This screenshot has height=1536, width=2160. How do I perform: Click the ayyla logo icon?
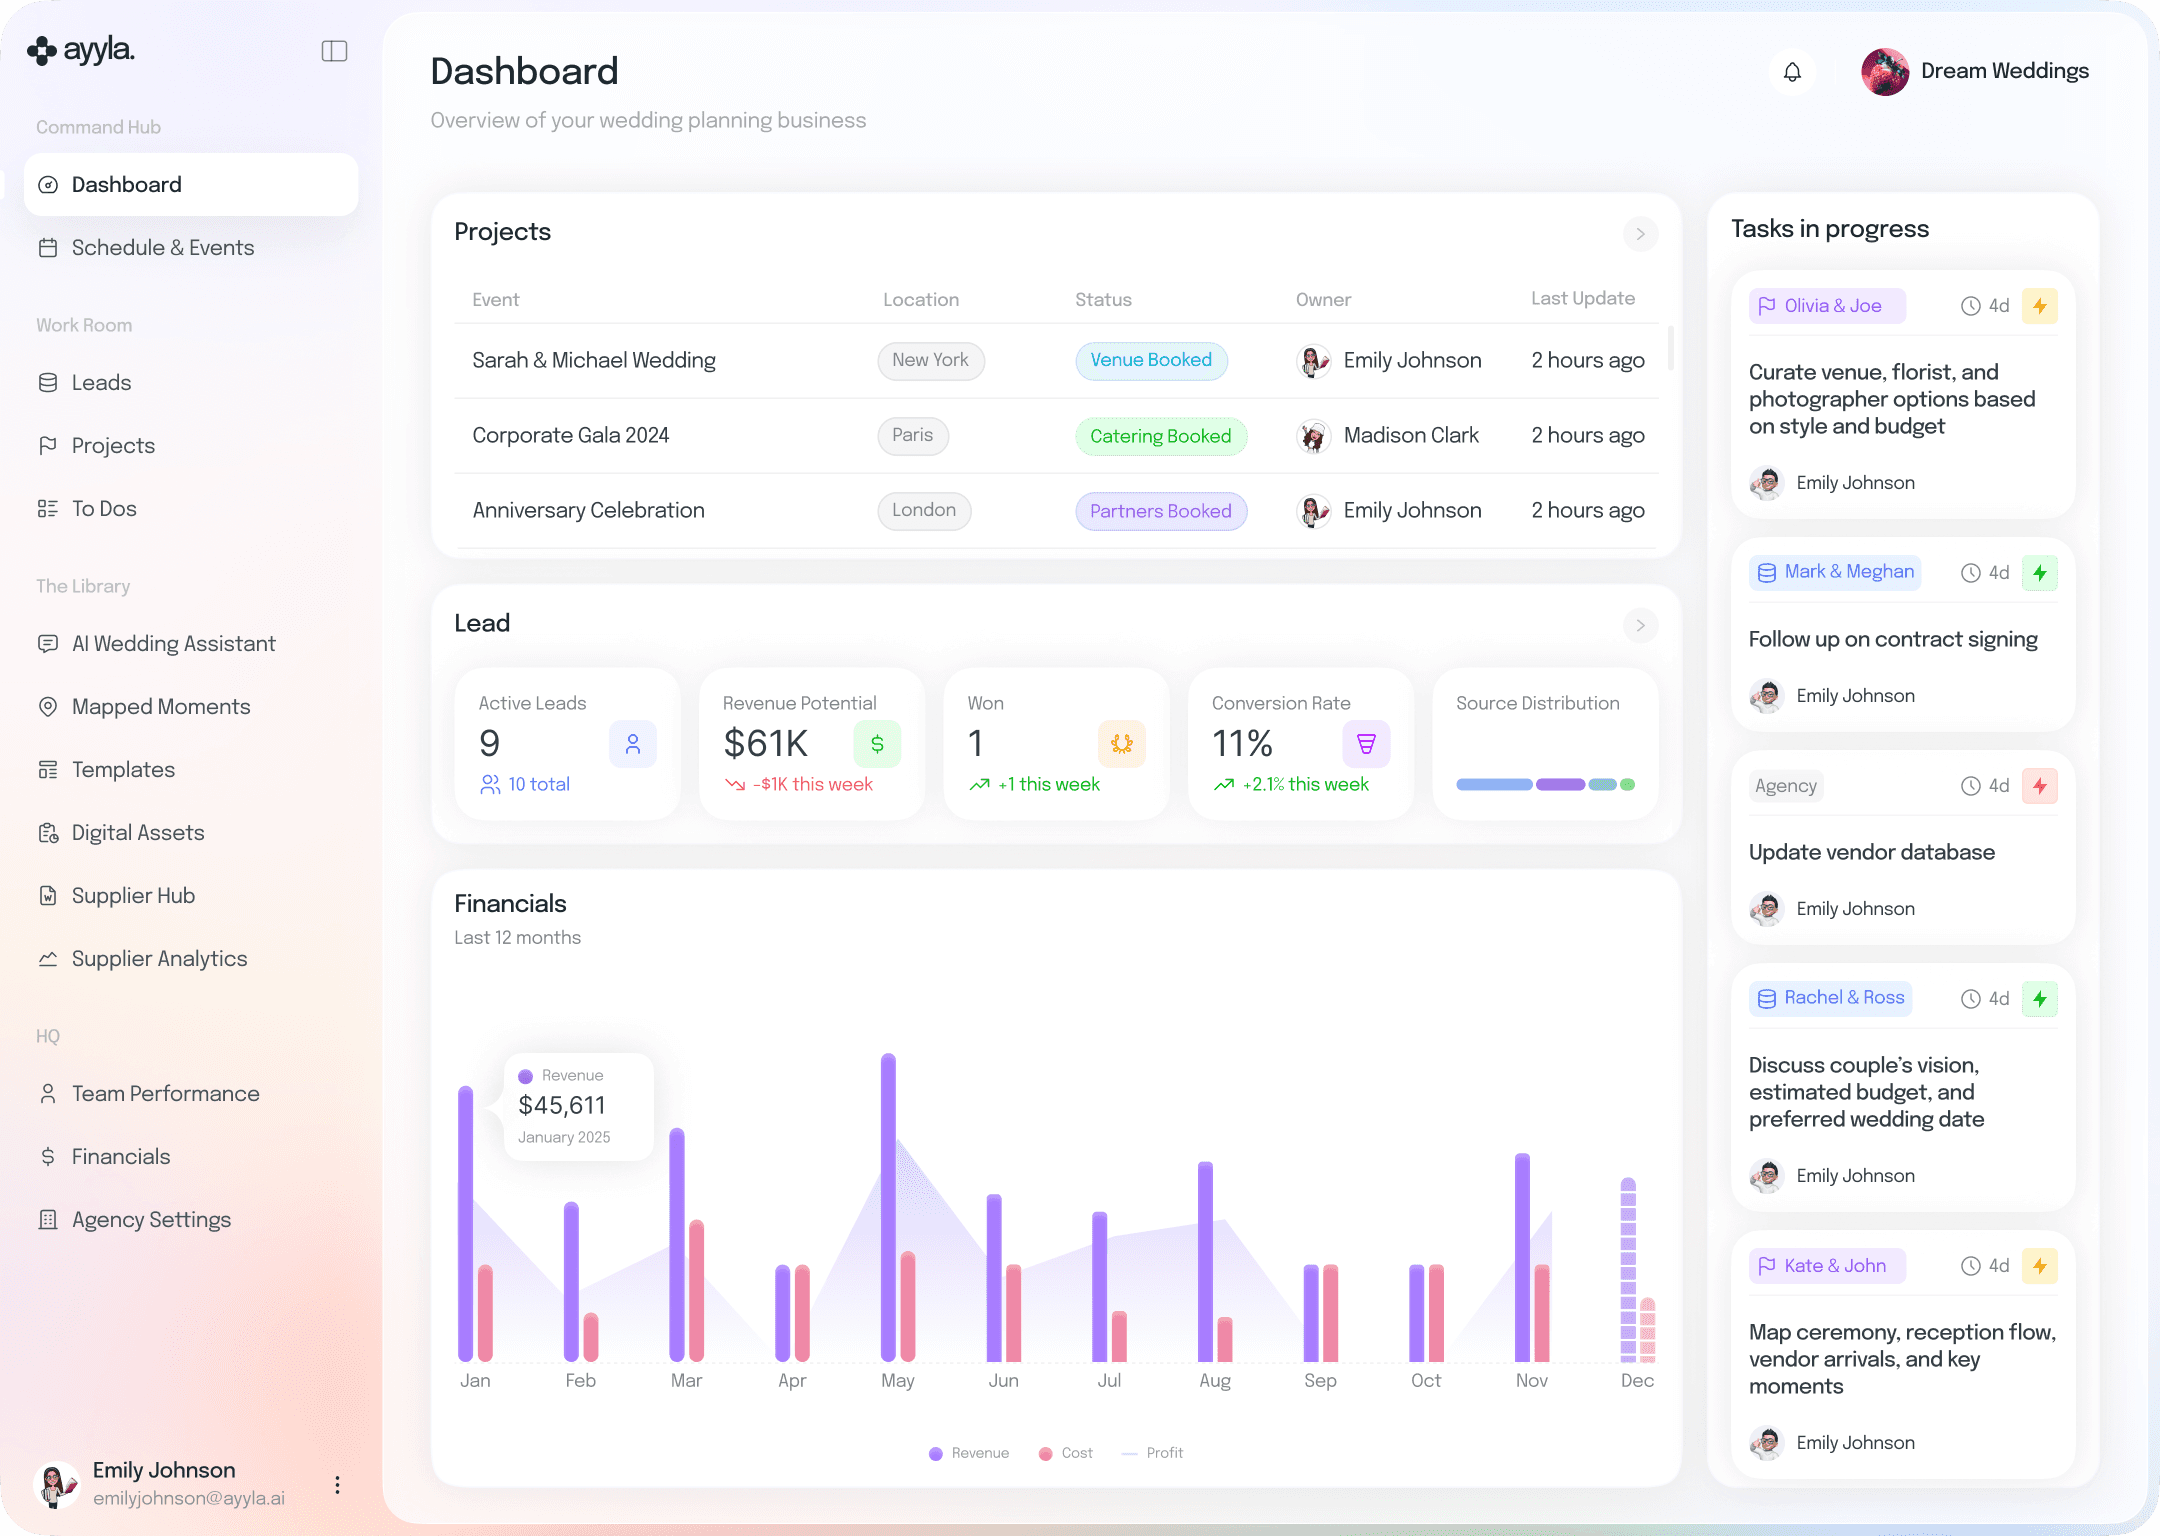pos(42,50)
